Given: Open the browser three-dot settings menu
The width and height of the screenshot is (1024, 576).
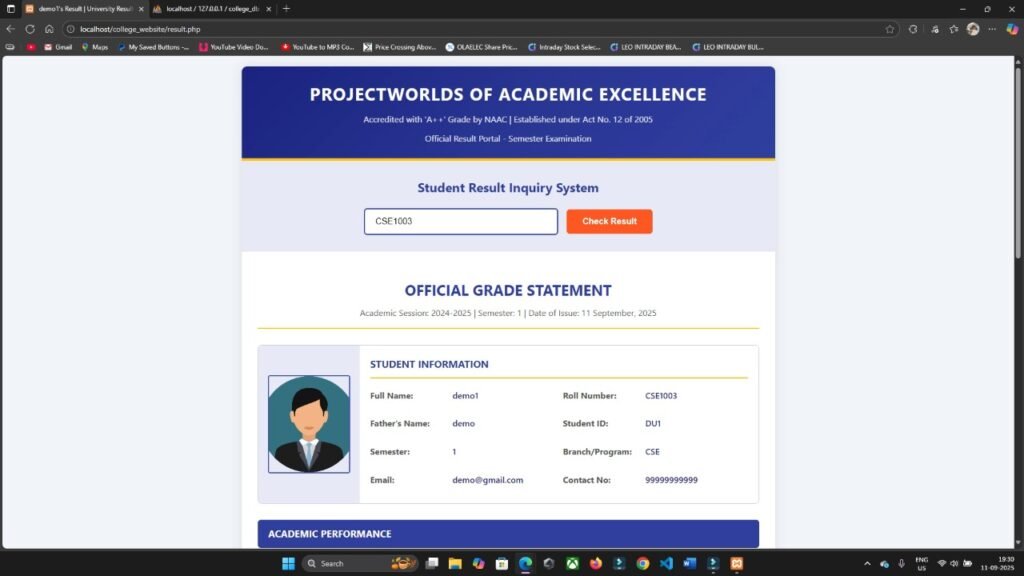Looking at the screenshot, I should coord(992,29).
